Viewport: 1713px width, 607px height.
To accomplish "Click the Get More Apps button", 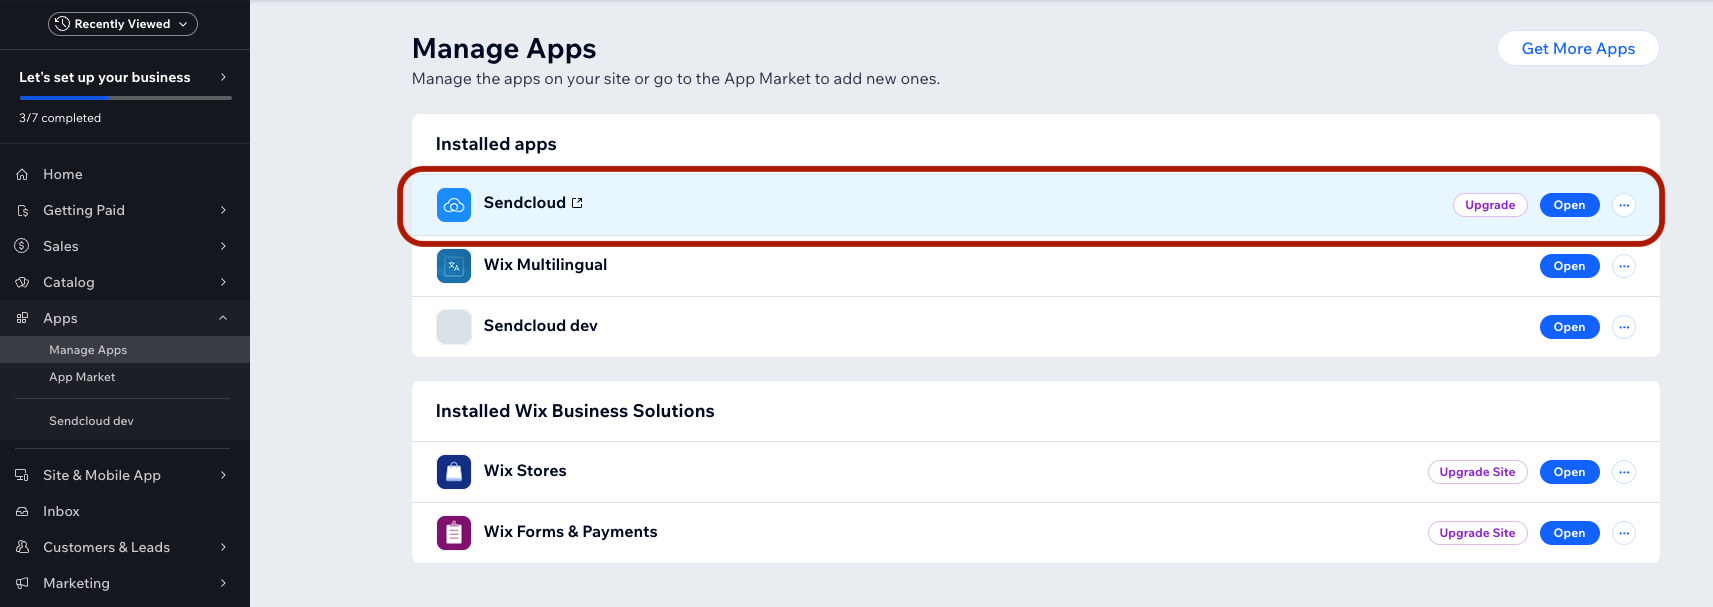I will click(1578, 48).
